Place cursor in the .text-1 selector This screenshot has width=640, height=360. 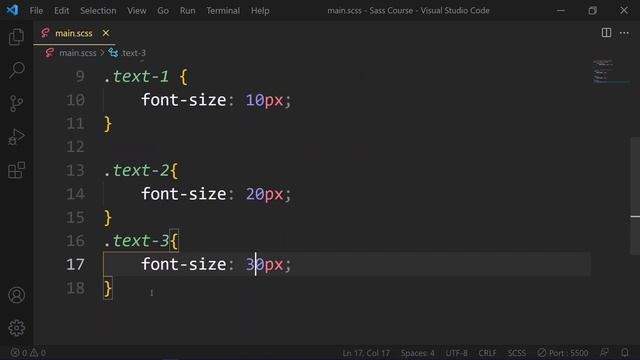pyautogui.click(x=136, y=76)
